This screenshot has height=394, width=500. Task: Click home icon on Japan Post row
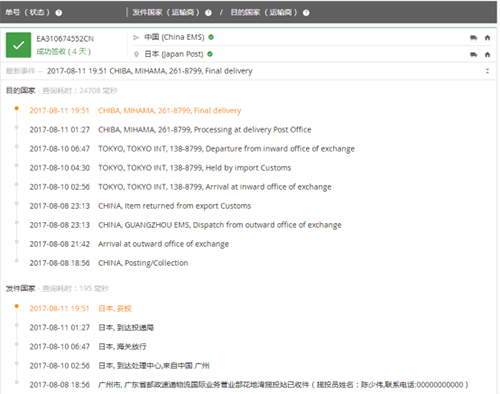487,54
